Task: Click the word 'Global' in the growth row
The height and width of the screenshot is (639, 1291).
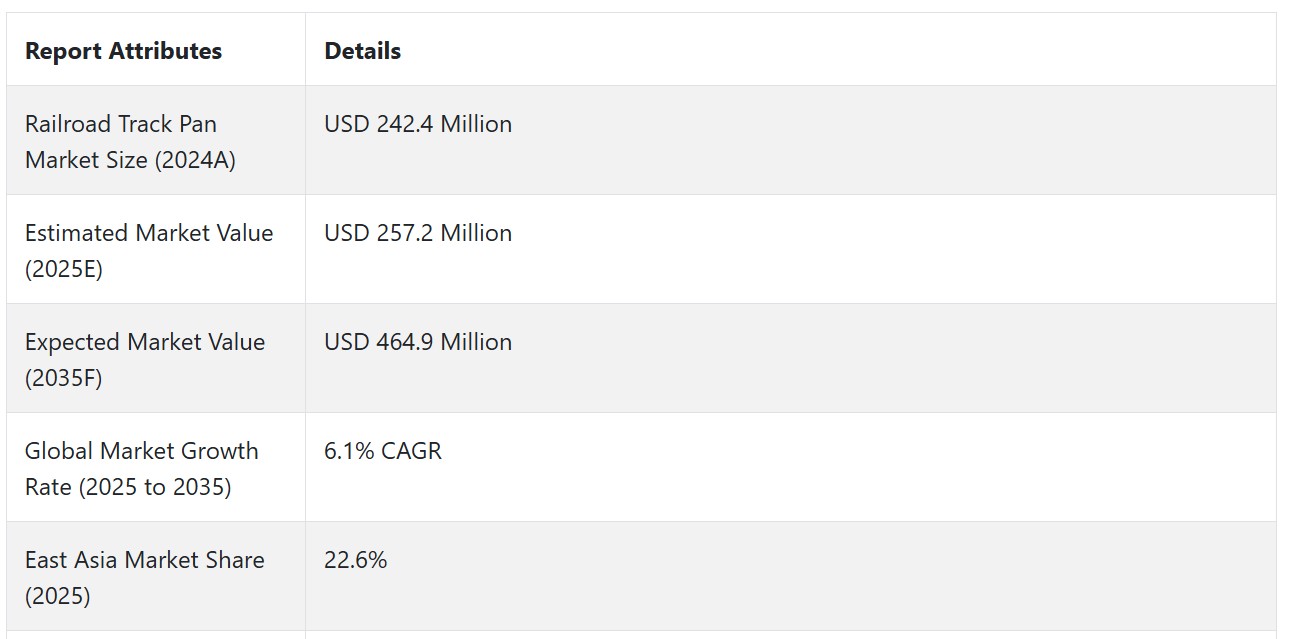Action: 59,451
